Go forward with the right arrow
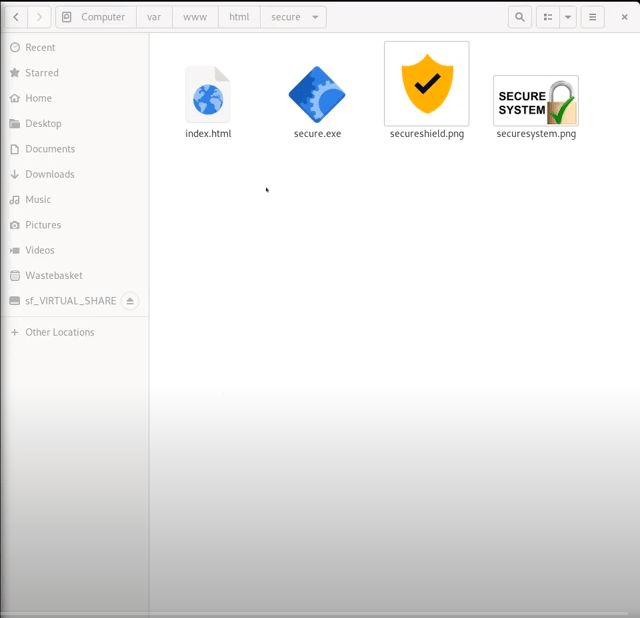Image resolution: width=640 pixels, height=618 pixels. [x=39, y=17]
